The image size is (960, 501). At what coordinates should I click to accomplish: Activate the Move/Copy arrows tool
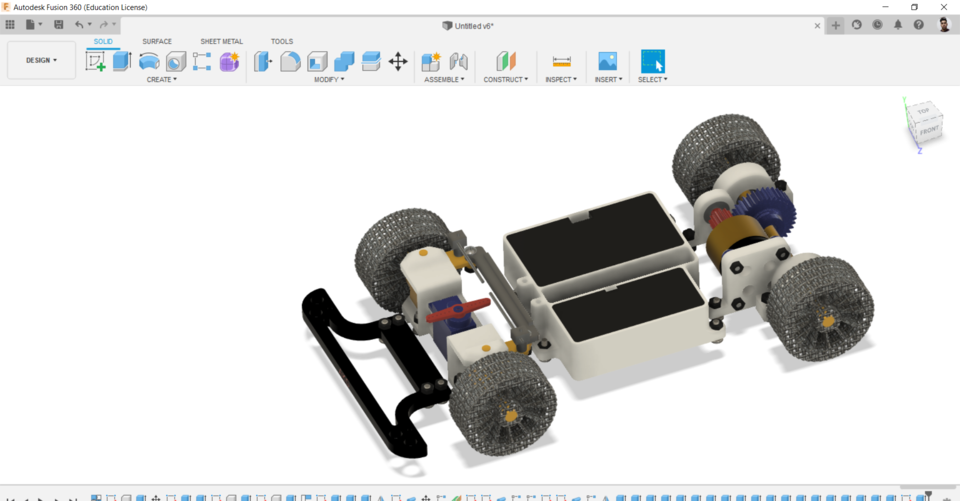point(398,61)
